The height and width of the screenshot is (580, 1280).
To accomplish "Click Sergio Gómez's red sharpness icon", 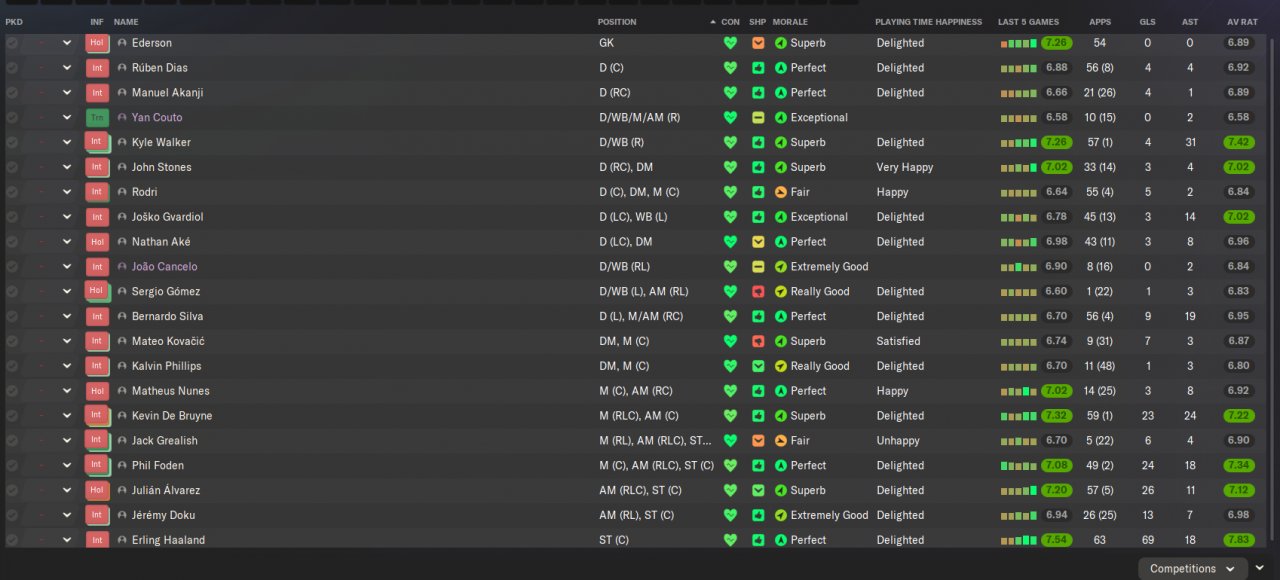I will pos(758,292).
